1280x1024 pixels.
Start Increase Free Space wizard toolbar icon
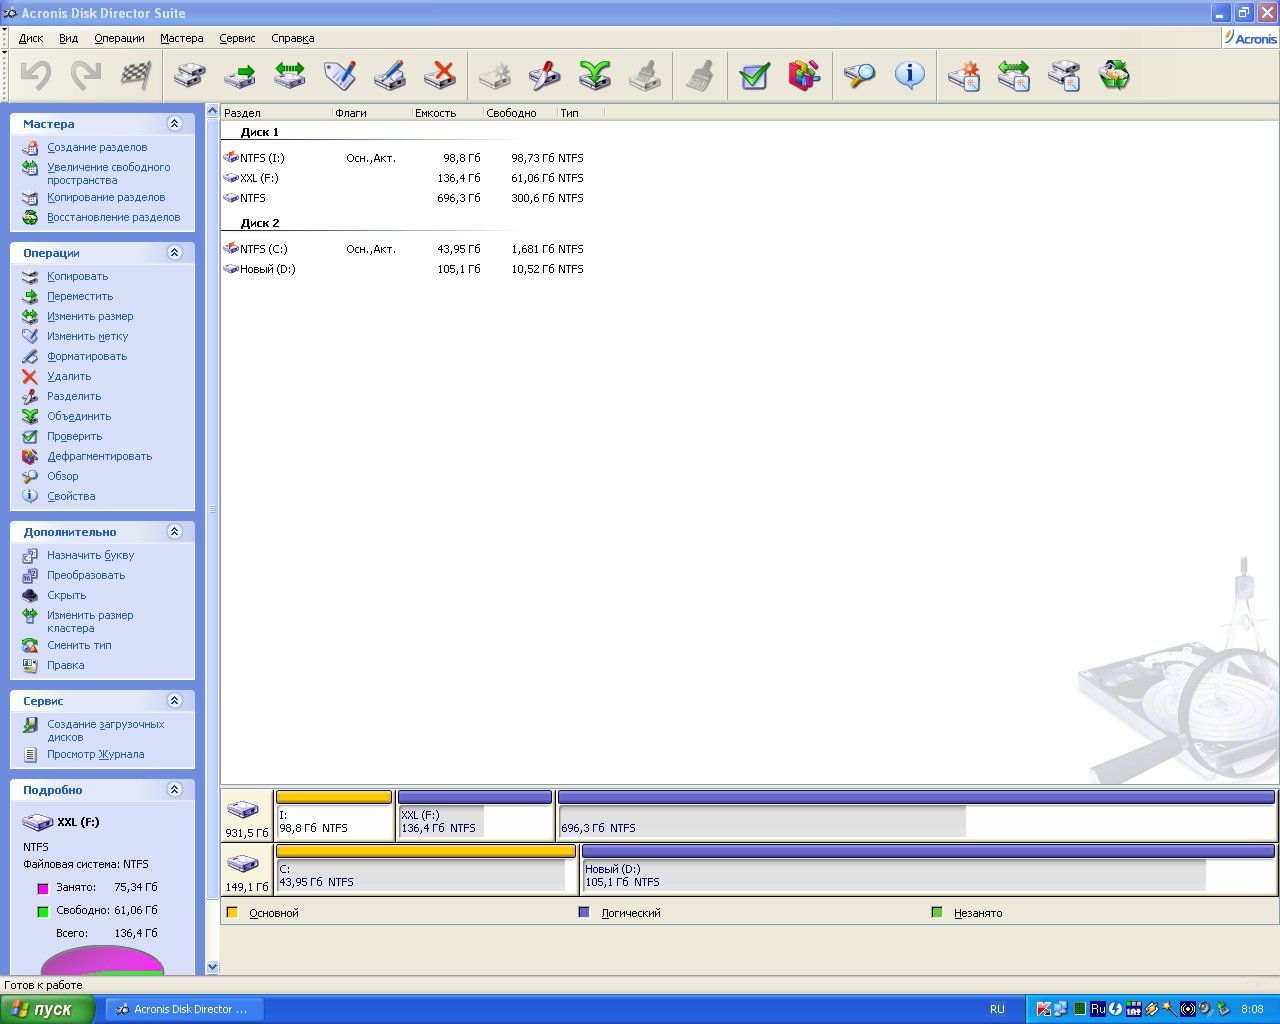click(1014, 75)
